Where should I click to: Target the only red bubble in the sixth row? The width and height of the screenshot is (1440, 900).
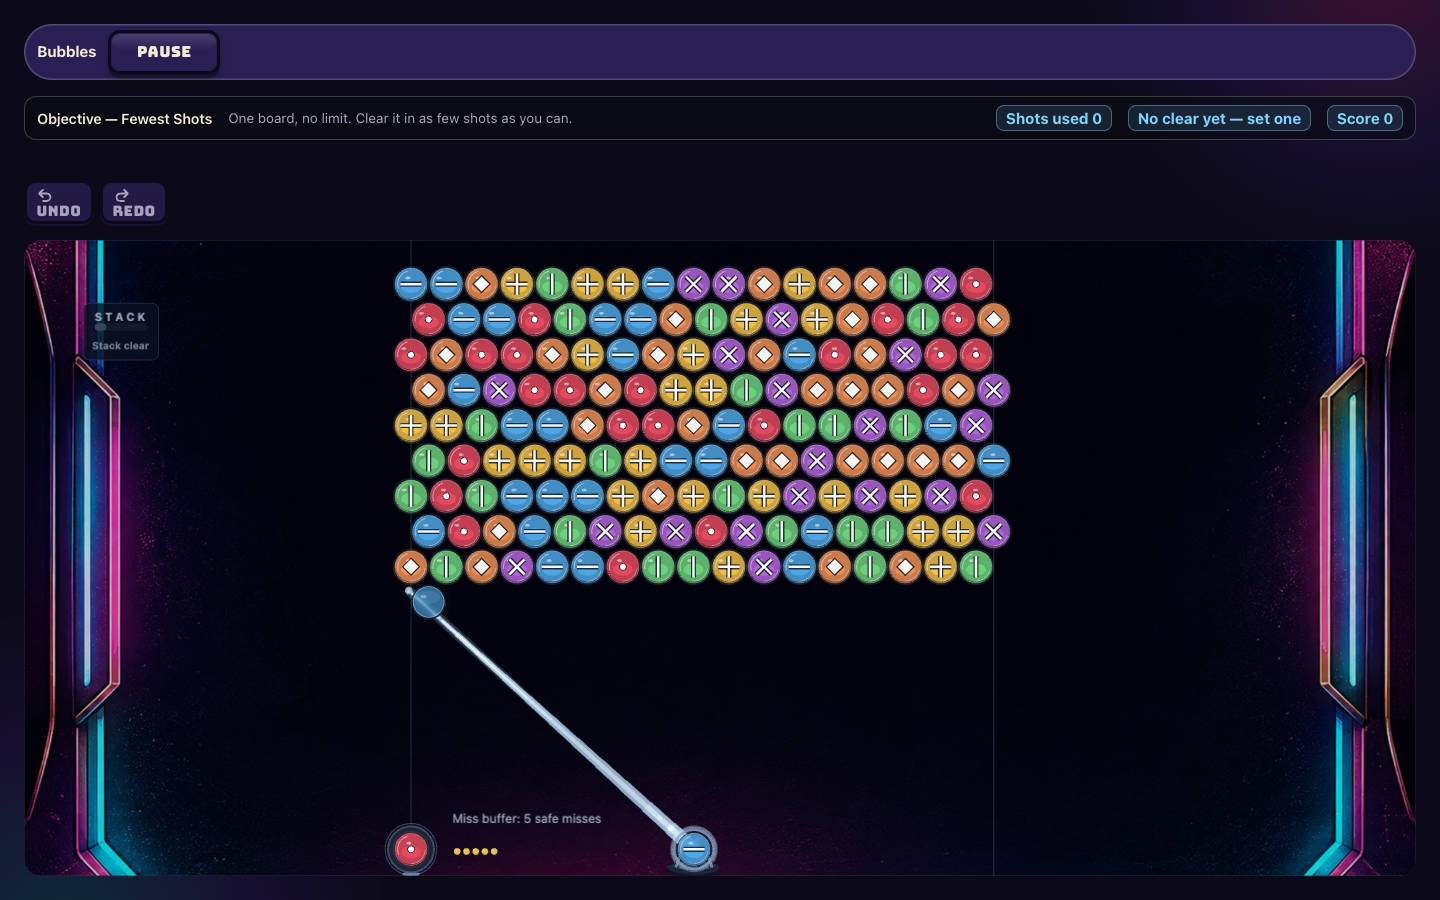464,461
